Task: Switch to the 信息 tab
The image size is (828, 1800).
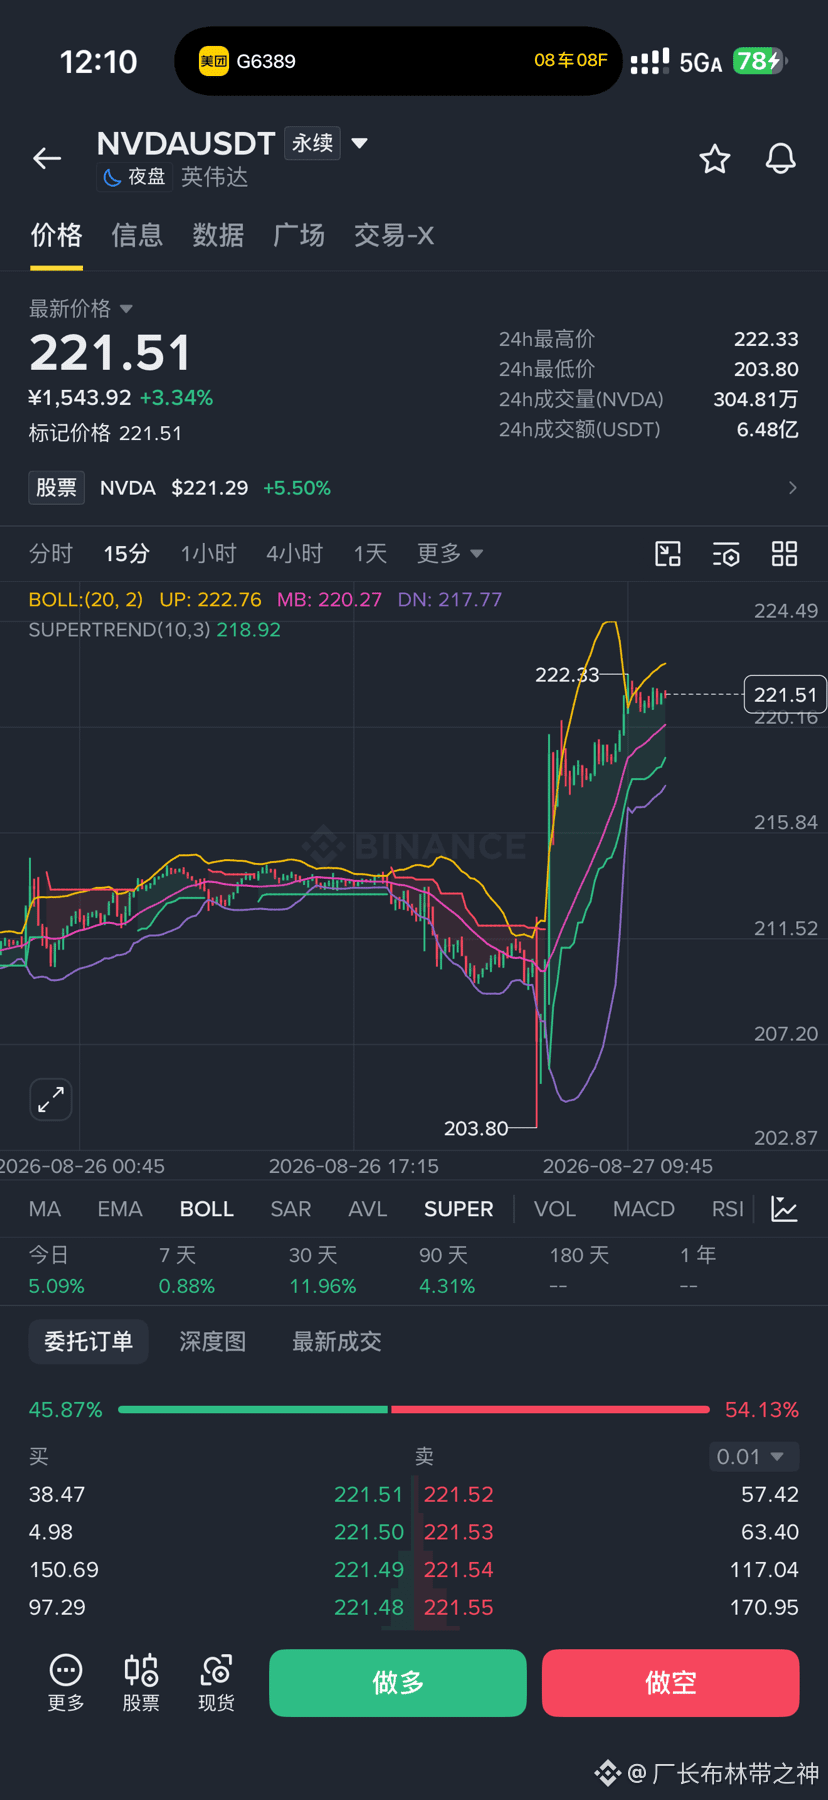Action: pyautogui.click(x=137, y=236)
